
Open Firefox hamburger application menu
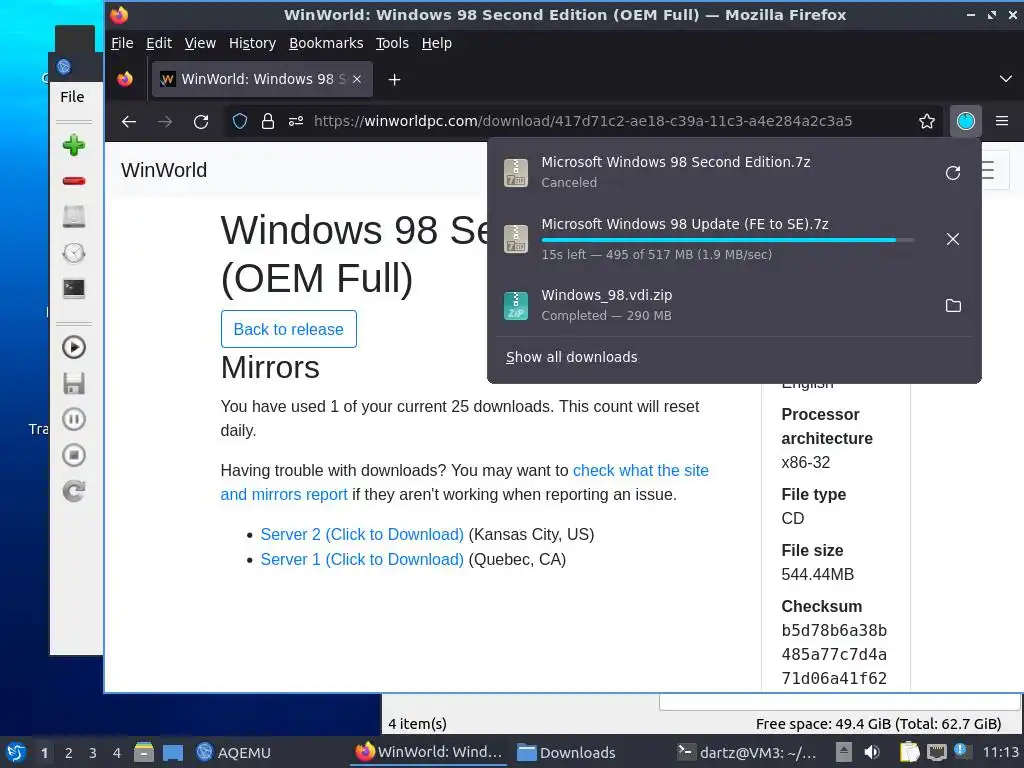click(1002, 121)
